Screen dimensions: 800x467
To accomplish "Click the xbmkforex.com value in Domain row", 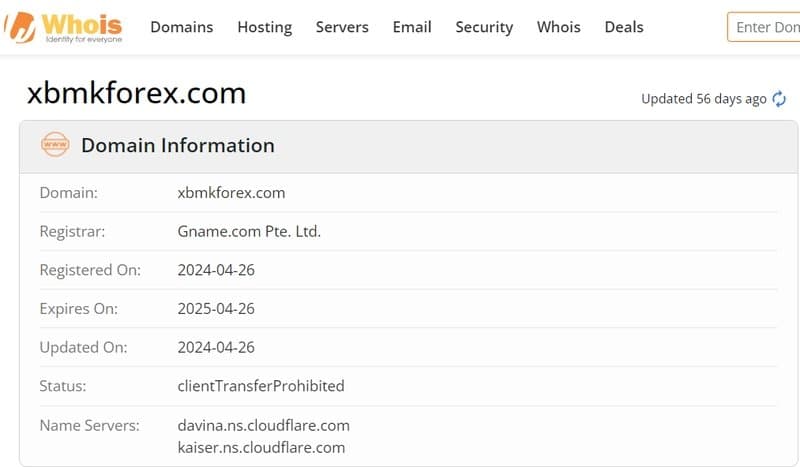I will [231, 192].
